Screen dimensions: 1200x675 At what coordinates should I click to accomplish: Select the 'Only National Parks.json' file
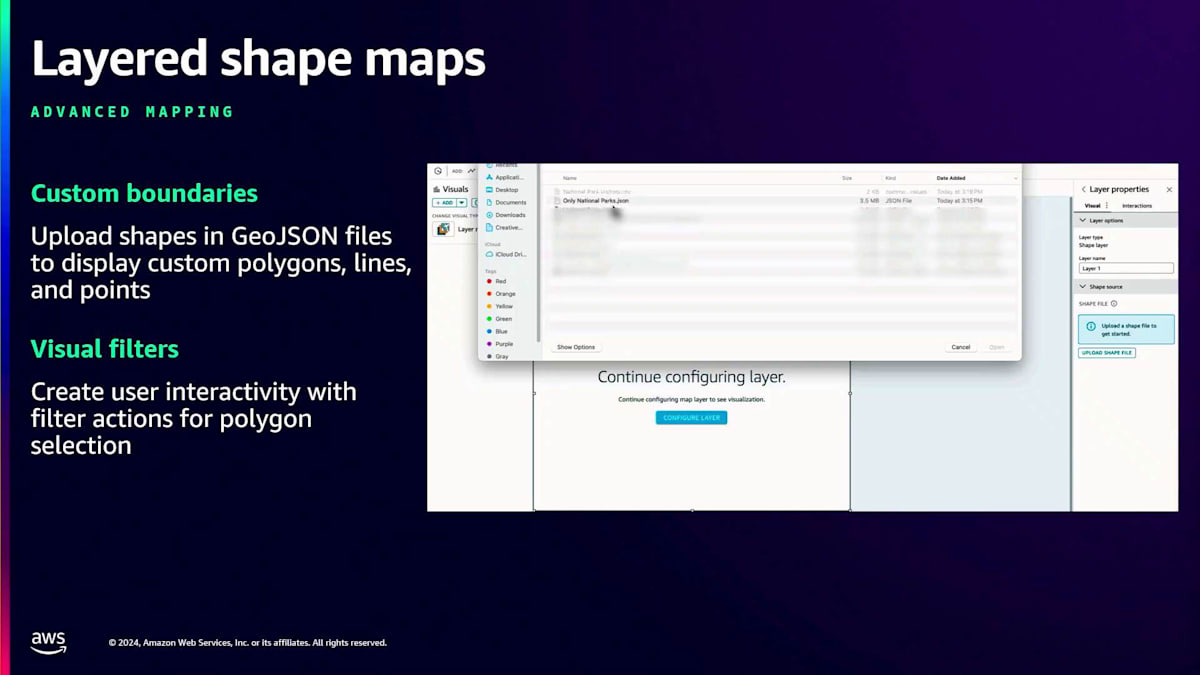(x=596, y=201)
